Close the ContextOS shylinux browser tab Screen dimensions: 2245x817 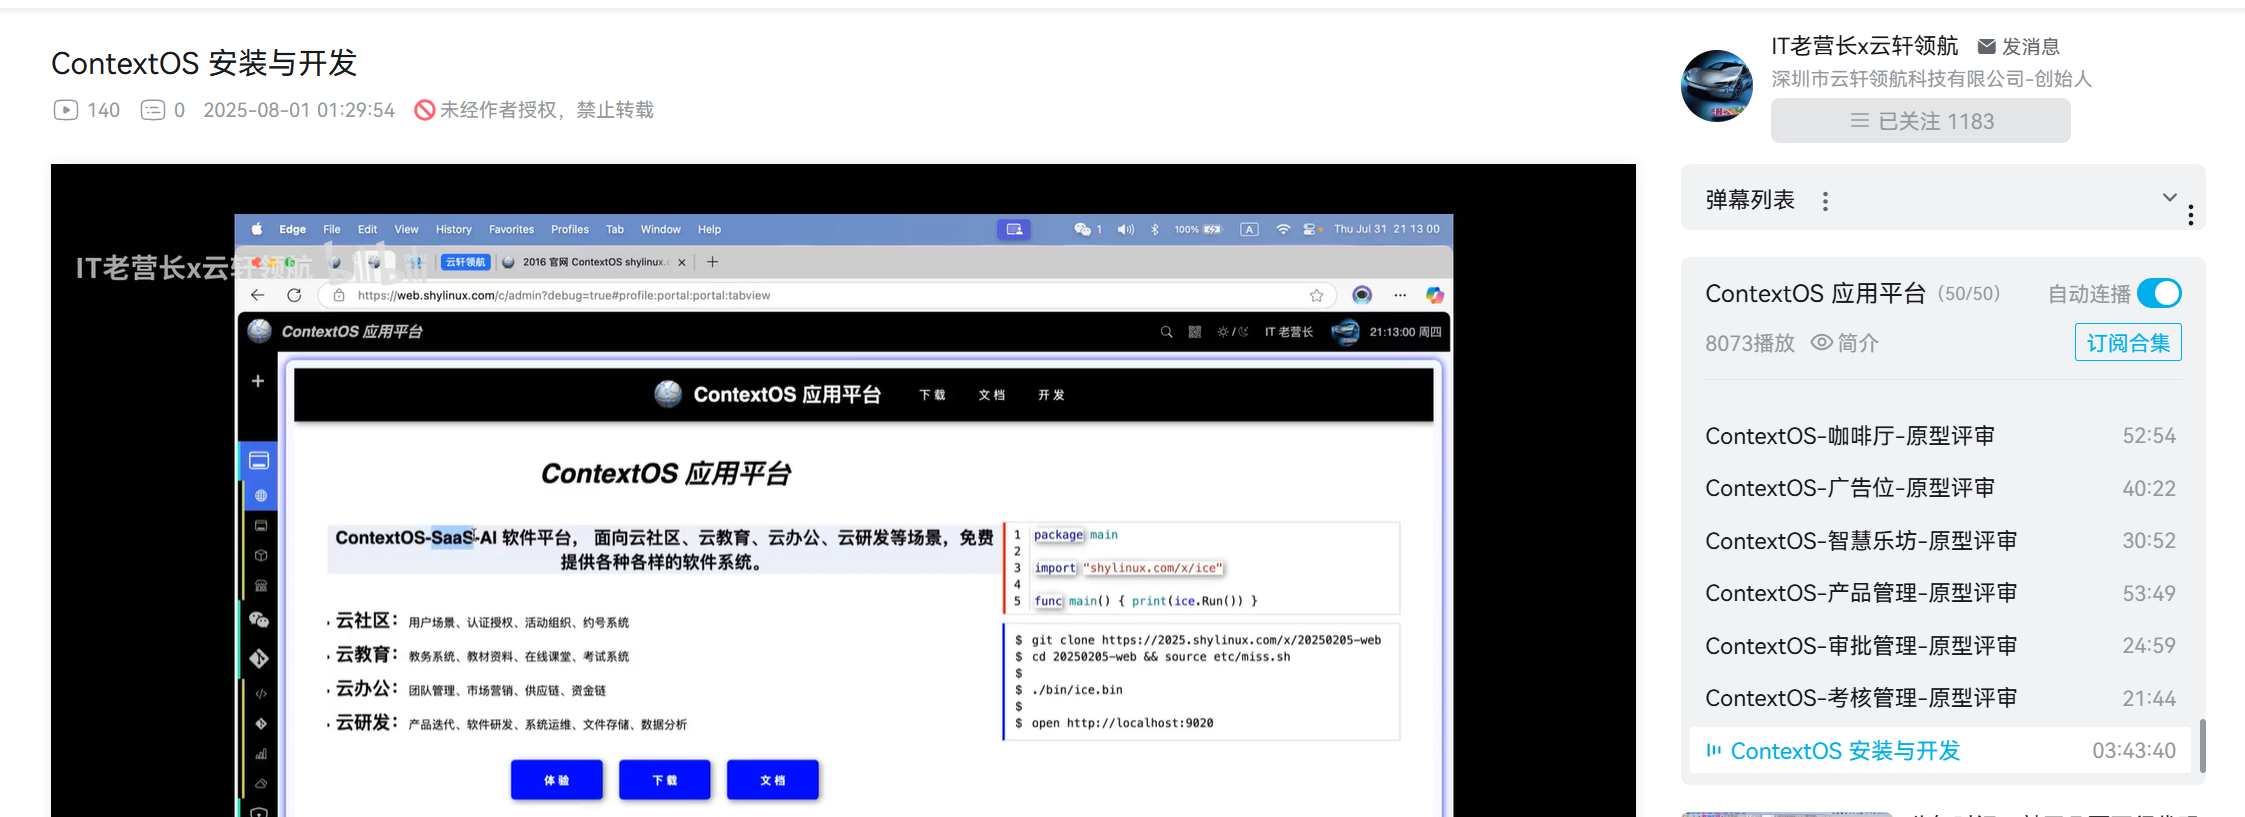click(x=682, y=262)
